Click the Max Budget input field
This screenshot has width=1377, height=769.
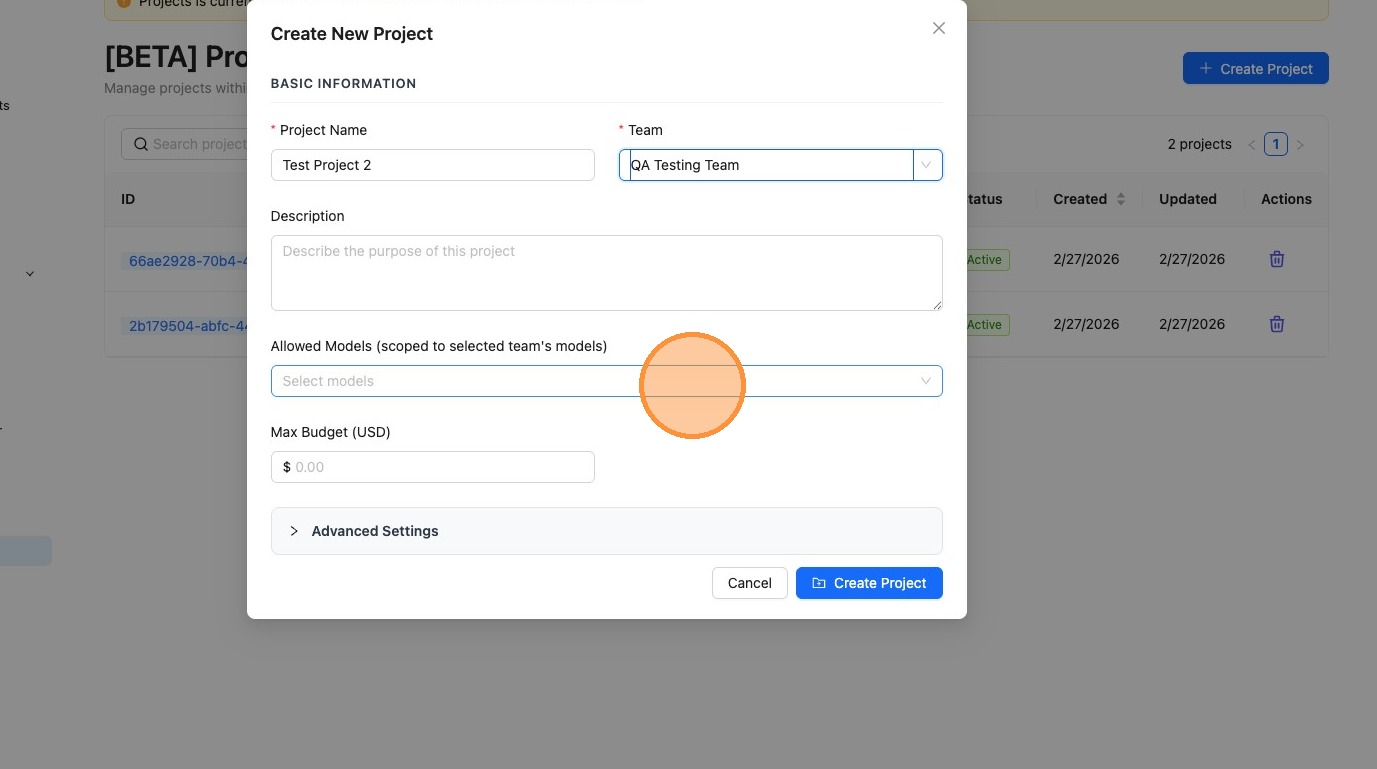click(440, 467)
